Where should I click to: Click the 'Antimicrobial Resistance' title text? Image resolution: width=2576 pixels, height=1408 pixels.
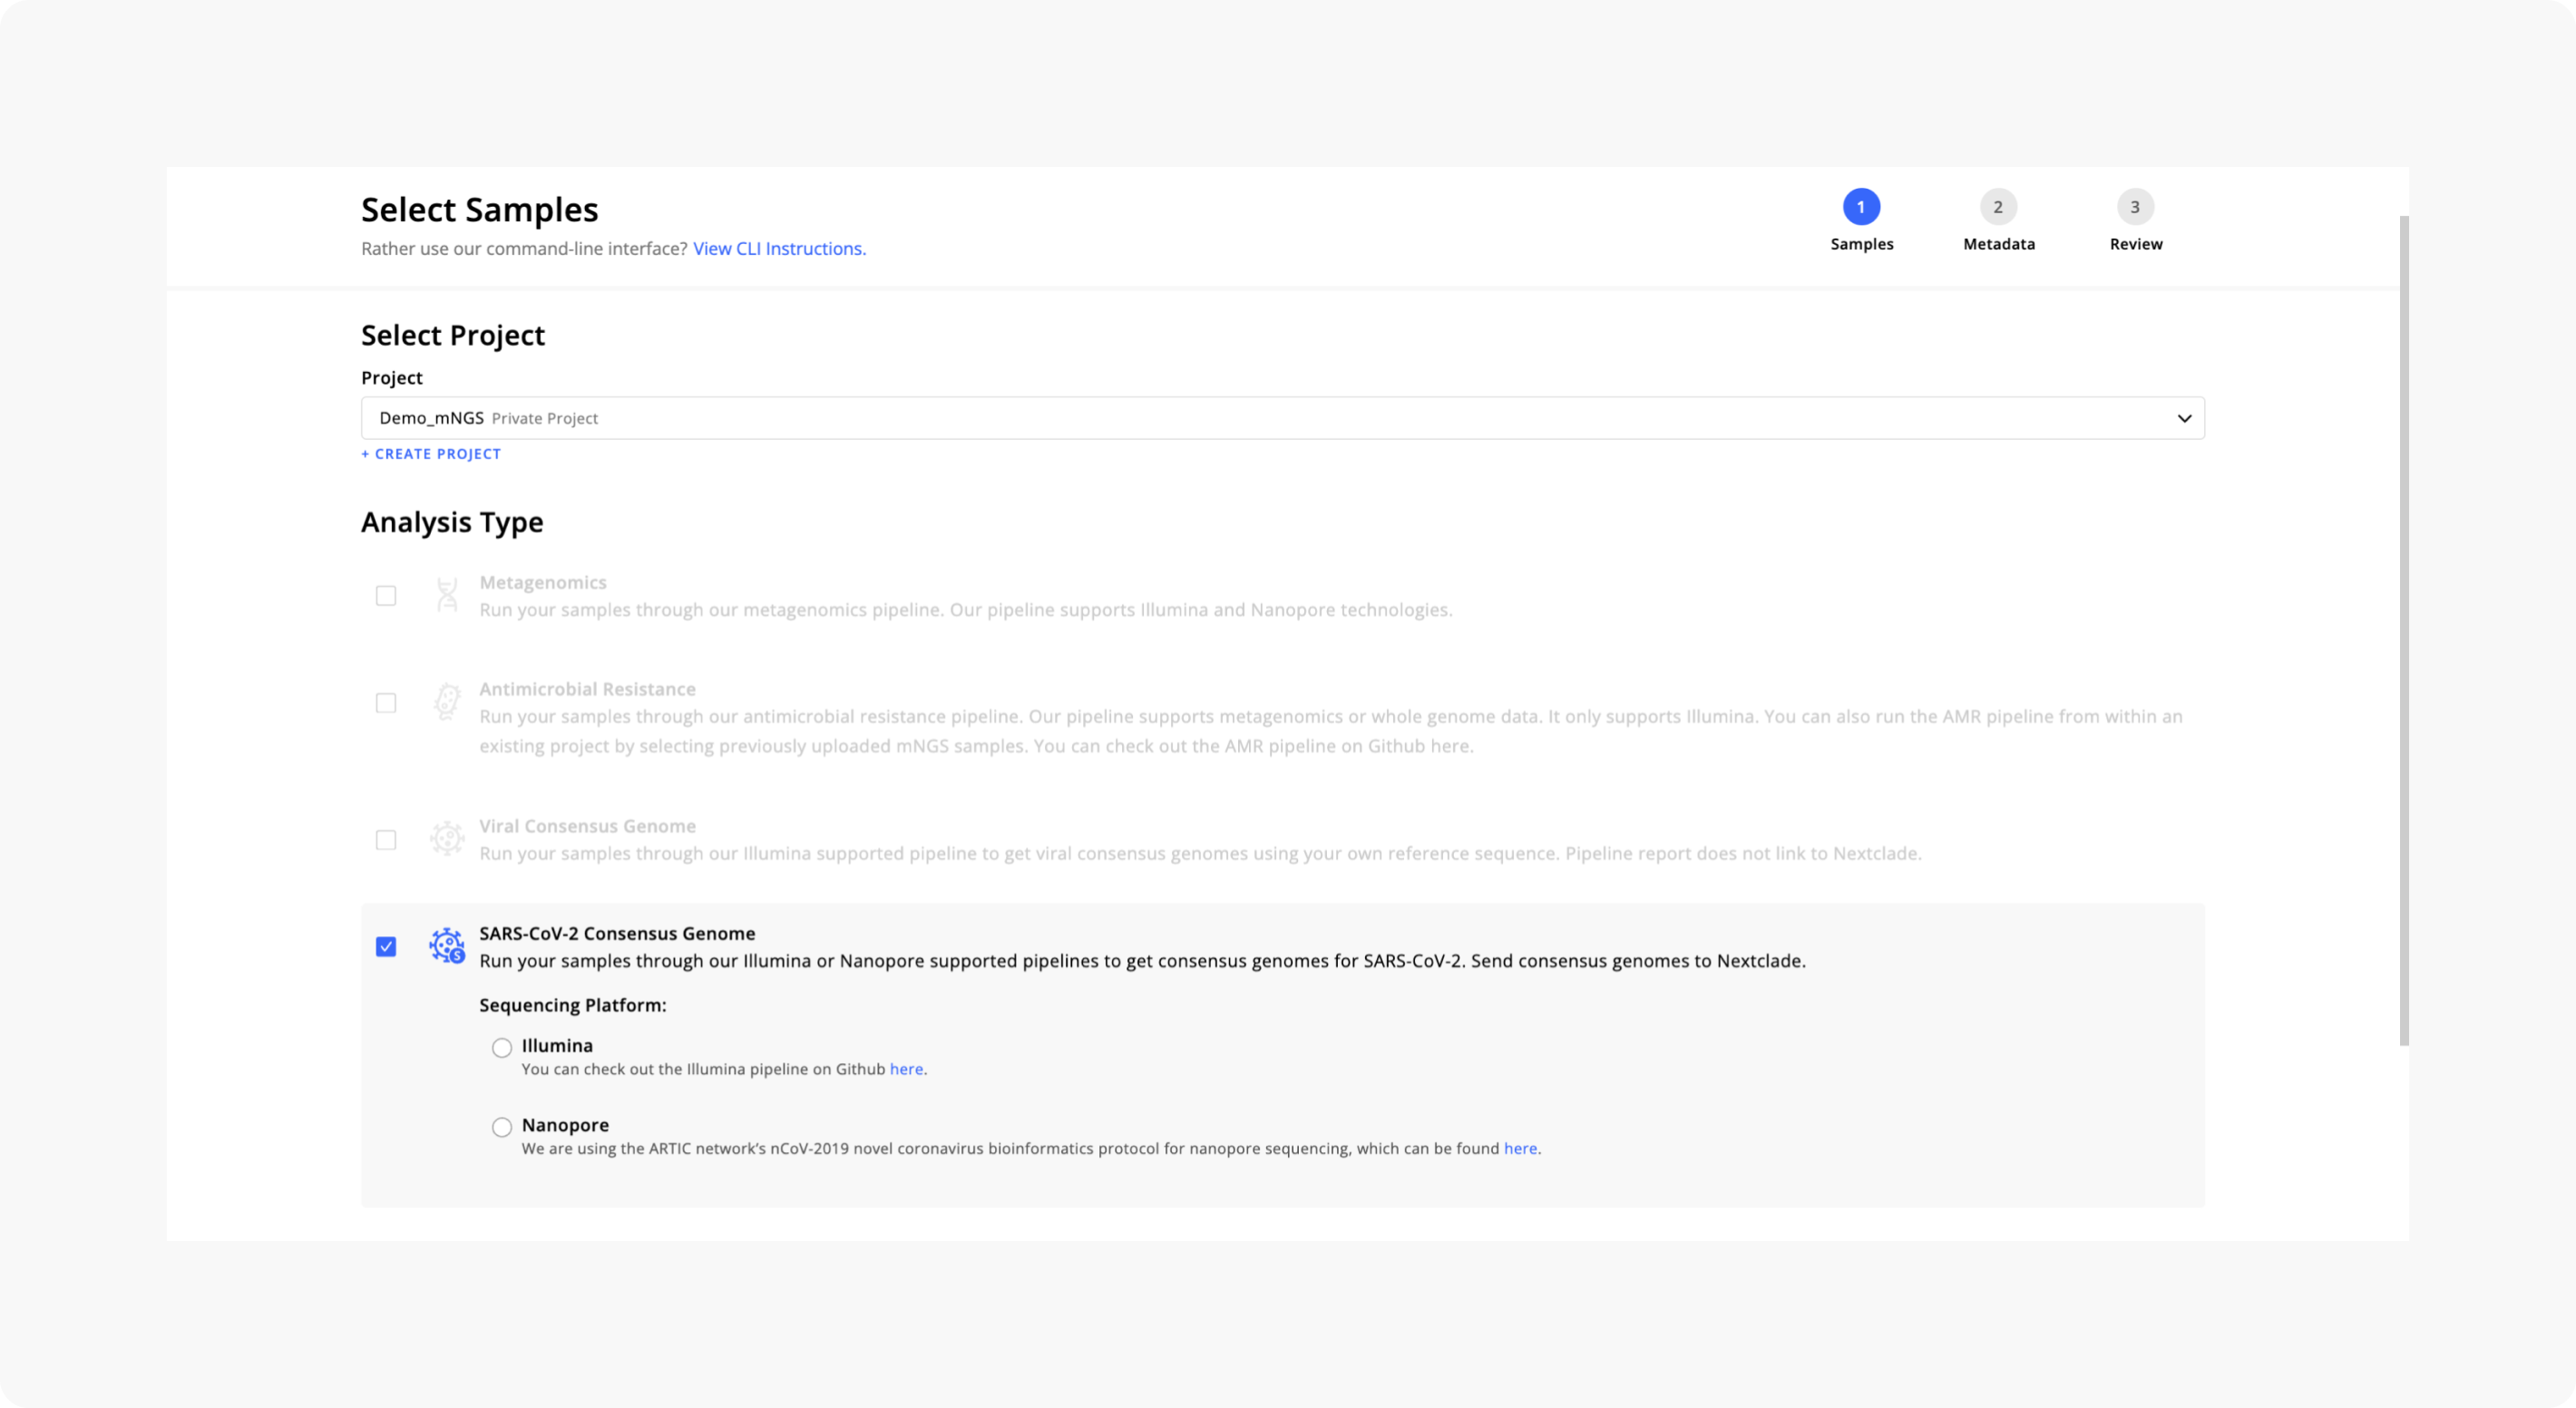point(587,689)
